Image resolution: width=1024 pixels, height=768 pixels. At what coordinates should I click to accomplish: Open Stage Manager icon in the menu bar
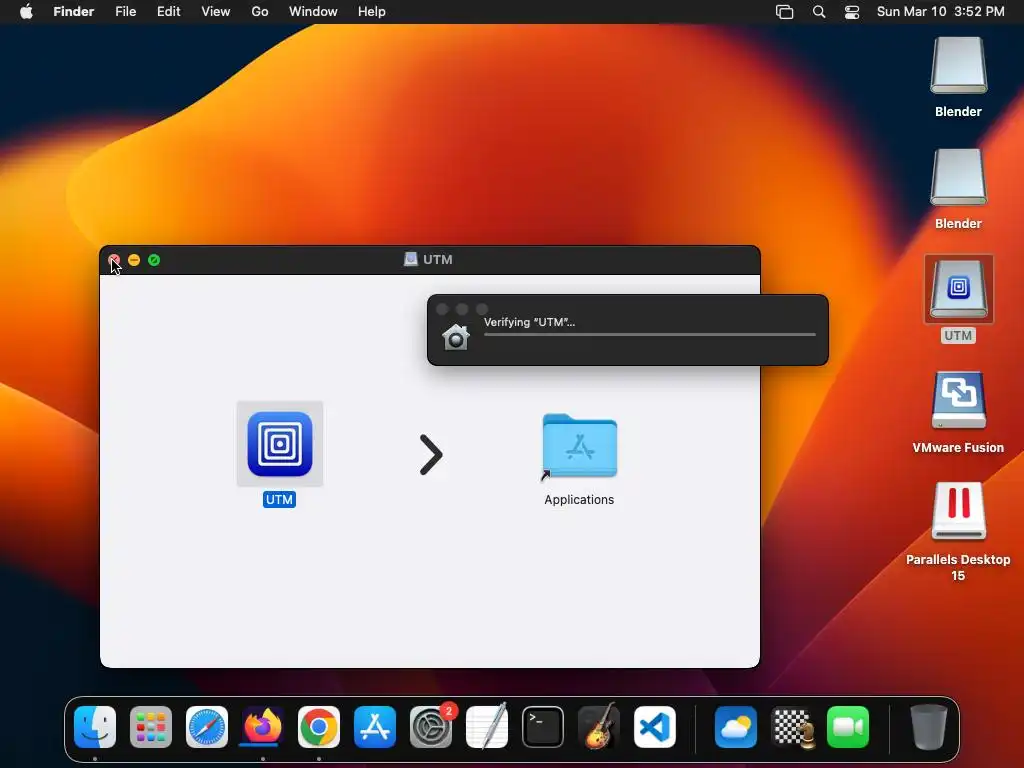(784, 12)
